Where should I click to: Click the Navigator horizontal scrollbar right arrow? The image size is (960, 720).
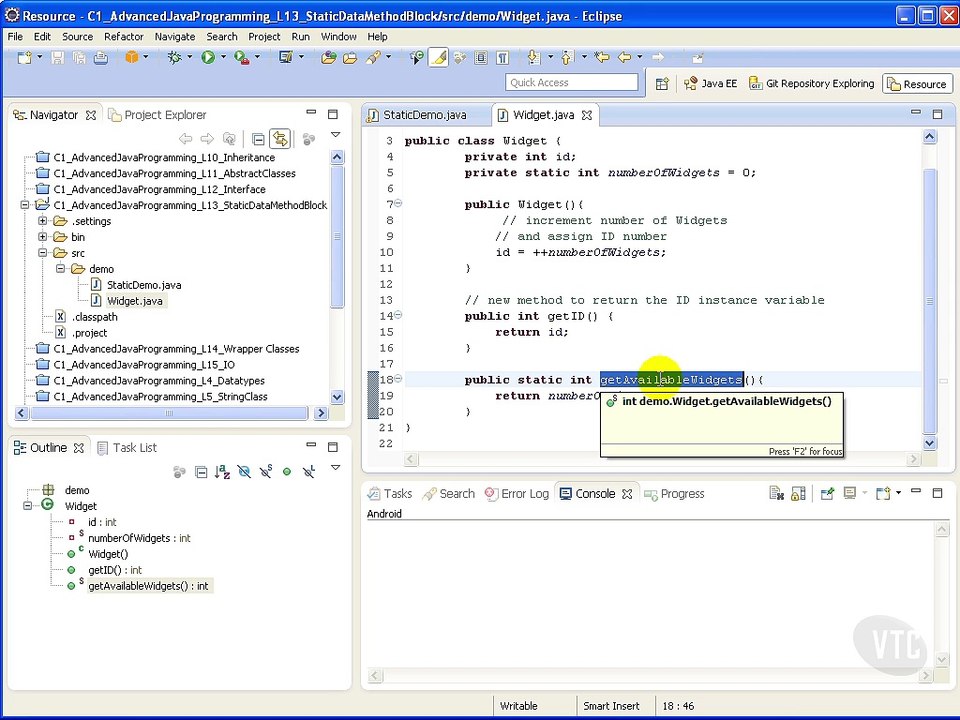[321, 413]
